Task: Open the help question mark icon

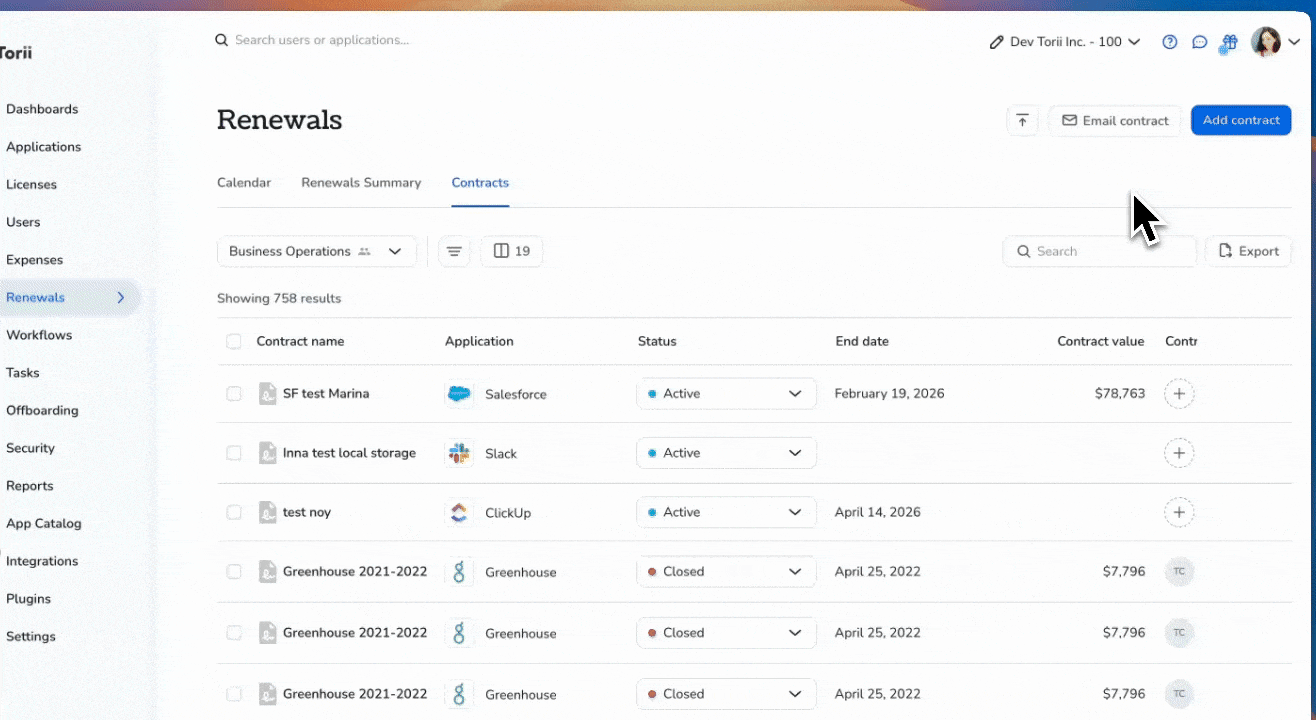Action: click(1169, 42)
